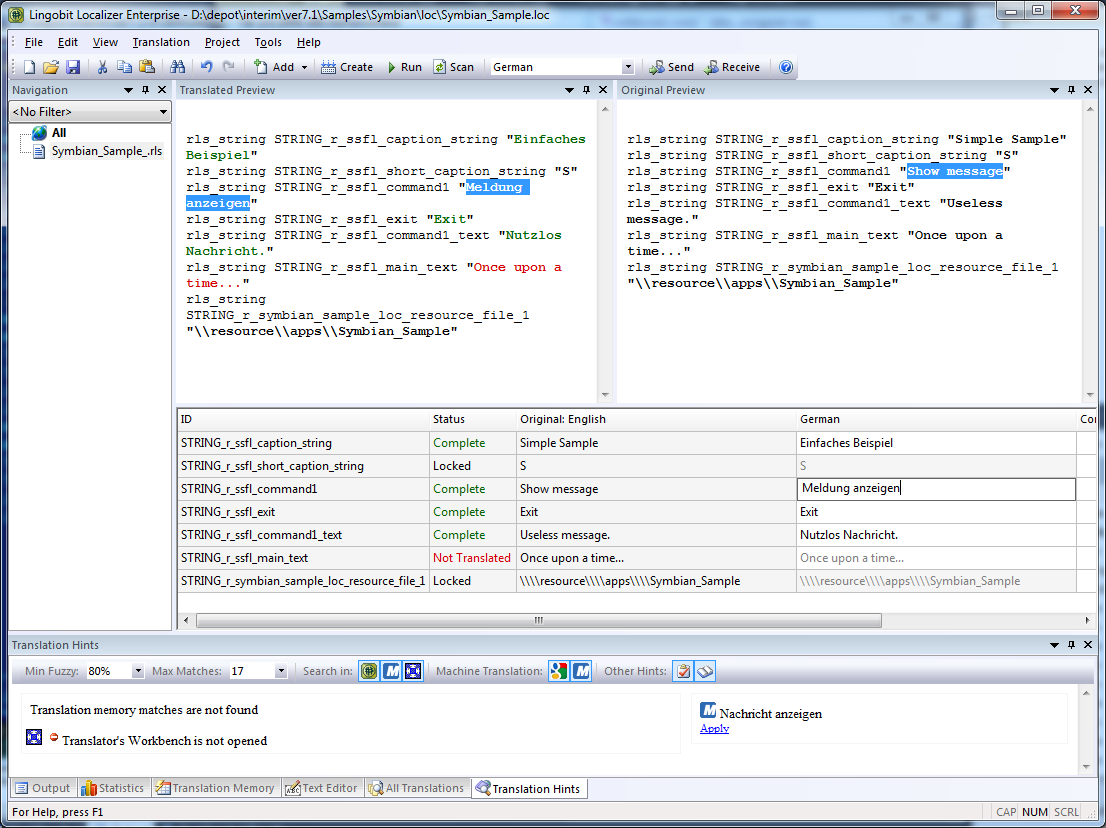Click the Copy toolbar icon

(x=124, y=67)
